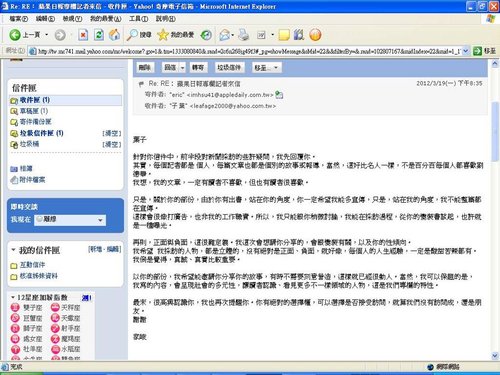Click the orange round Messenger icon

point(315,35)
